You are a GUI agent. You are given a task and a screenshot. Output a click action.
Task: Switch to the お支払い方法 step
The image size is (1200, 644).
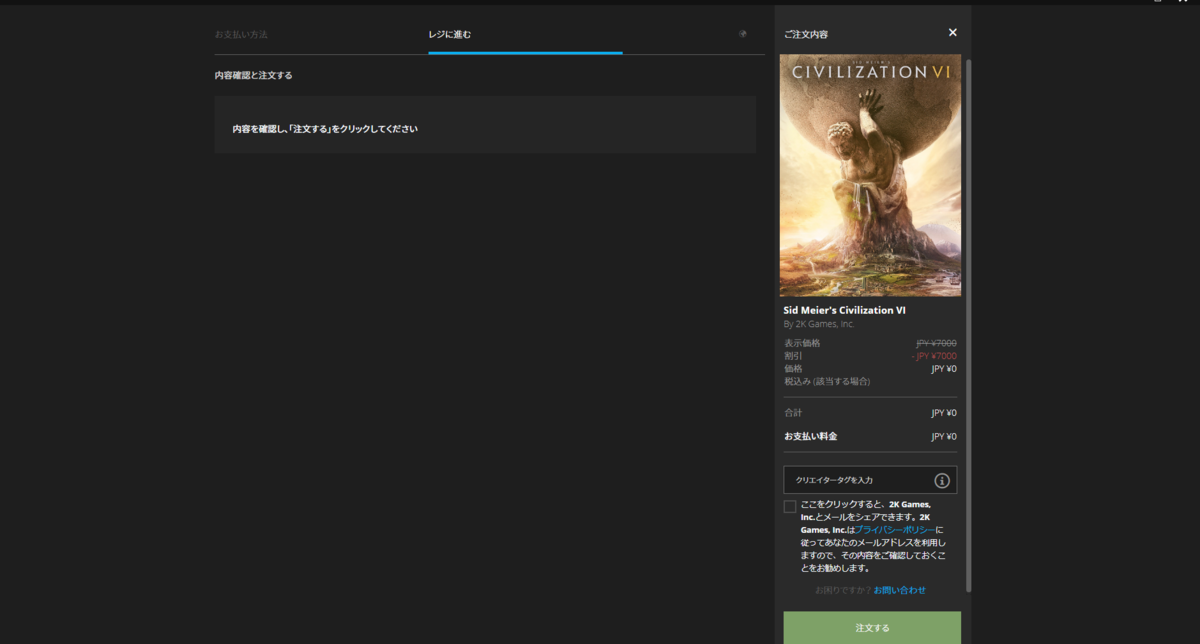click(x=241, y=34)
